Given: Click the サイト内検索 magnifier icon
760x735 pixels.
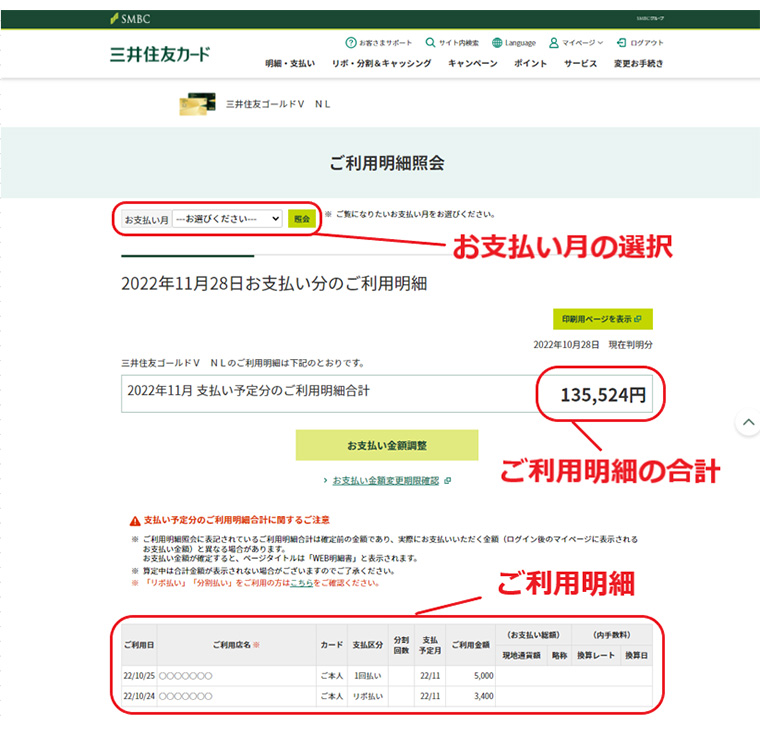Looking at the screenshot, I should [x=430, y=43].
